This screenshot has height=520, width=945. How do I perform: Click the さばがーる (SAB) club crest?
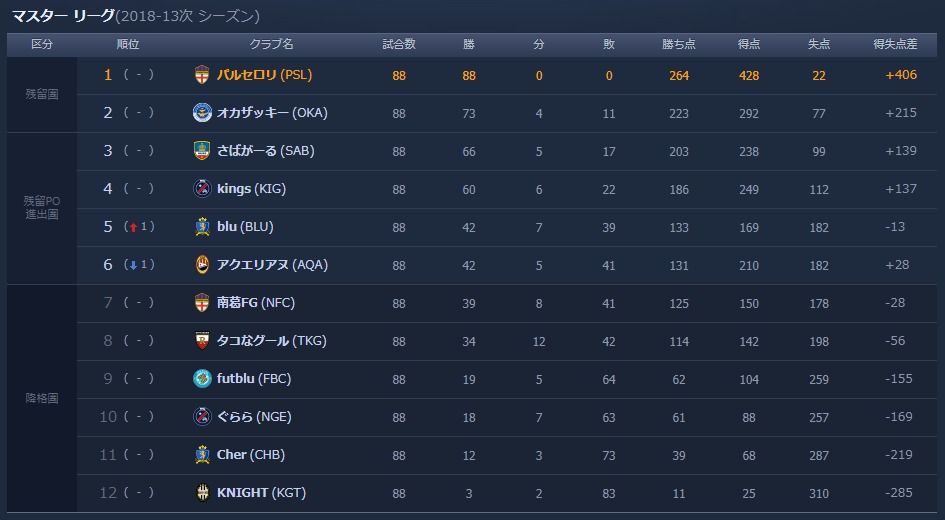[202, 151]
